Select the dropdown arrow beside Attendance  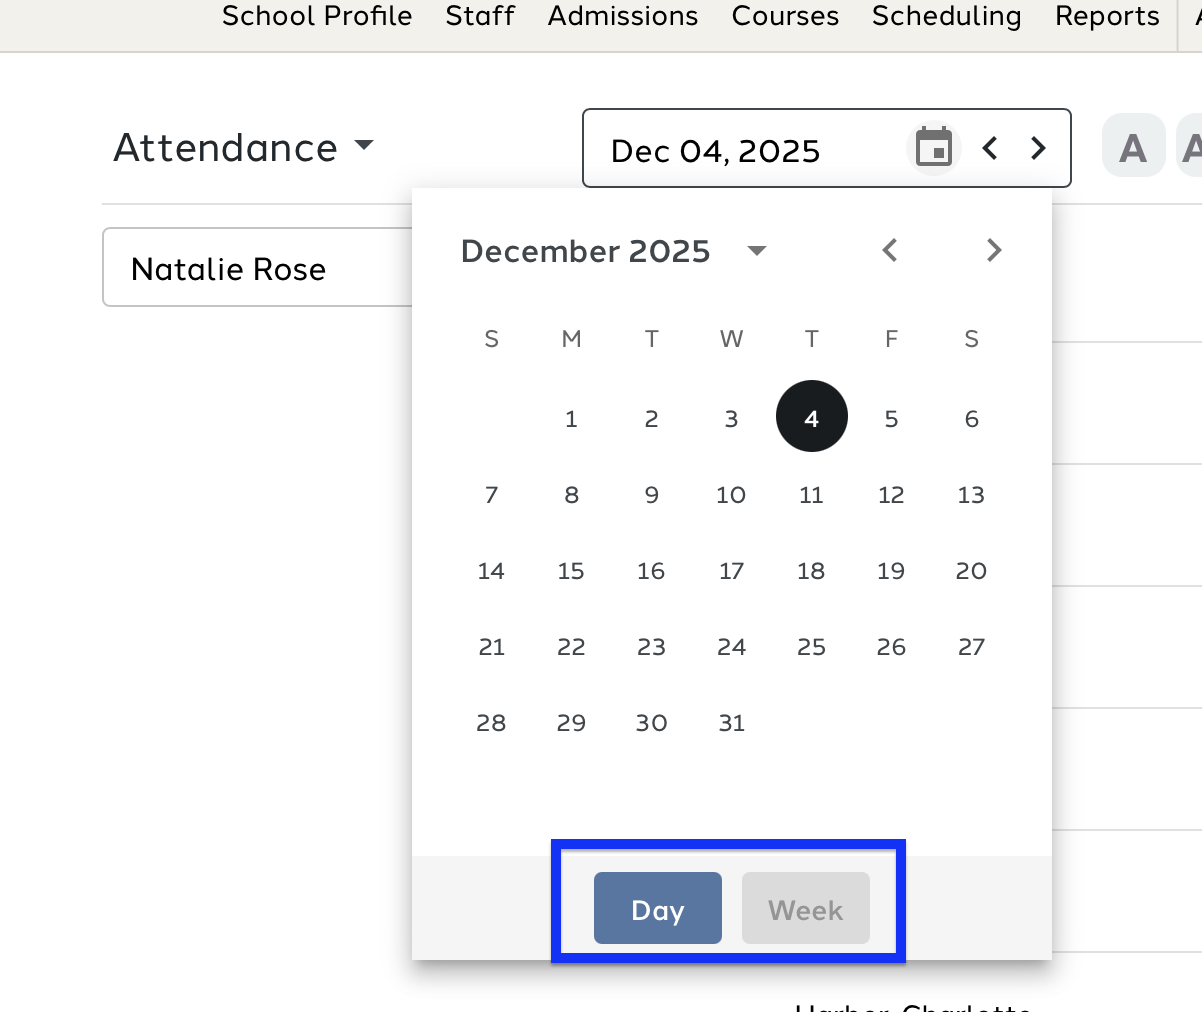tap(365, 146)
